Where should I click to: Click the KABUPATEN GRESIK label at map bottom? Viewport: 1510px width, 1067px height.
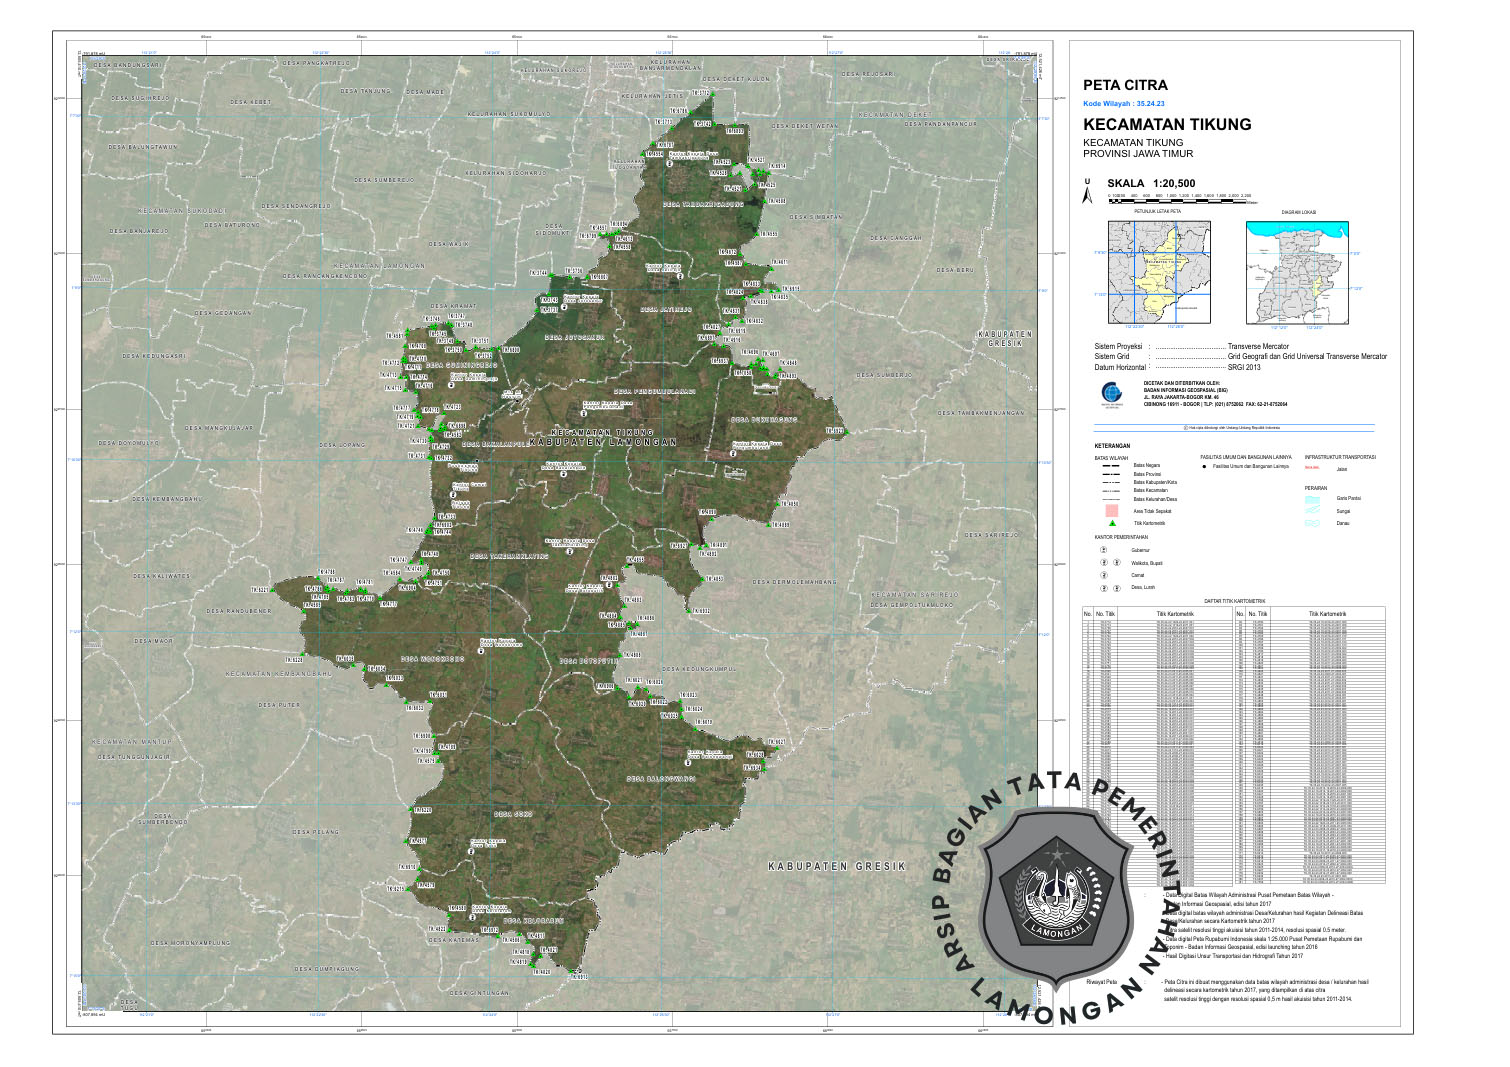pos(836,866)
